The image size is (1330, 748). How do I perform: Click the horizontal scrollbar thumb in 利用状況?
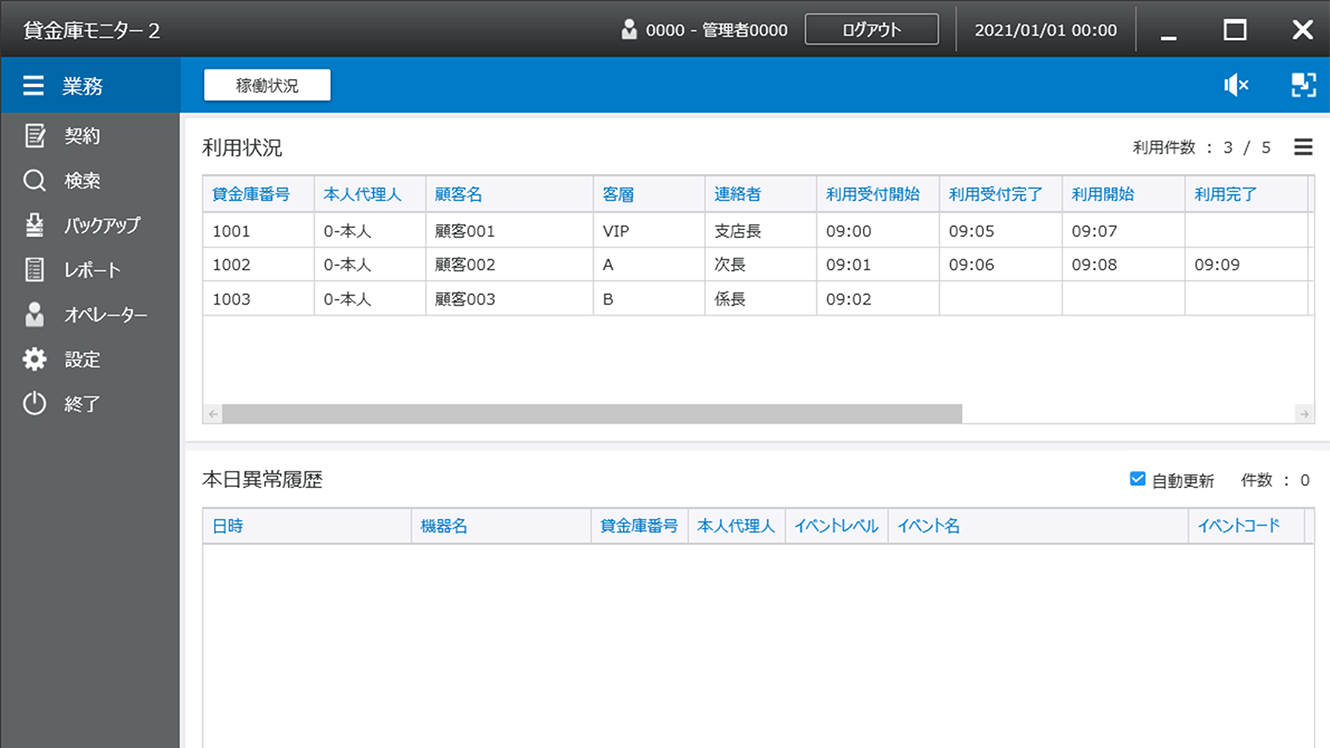(592, 413)
